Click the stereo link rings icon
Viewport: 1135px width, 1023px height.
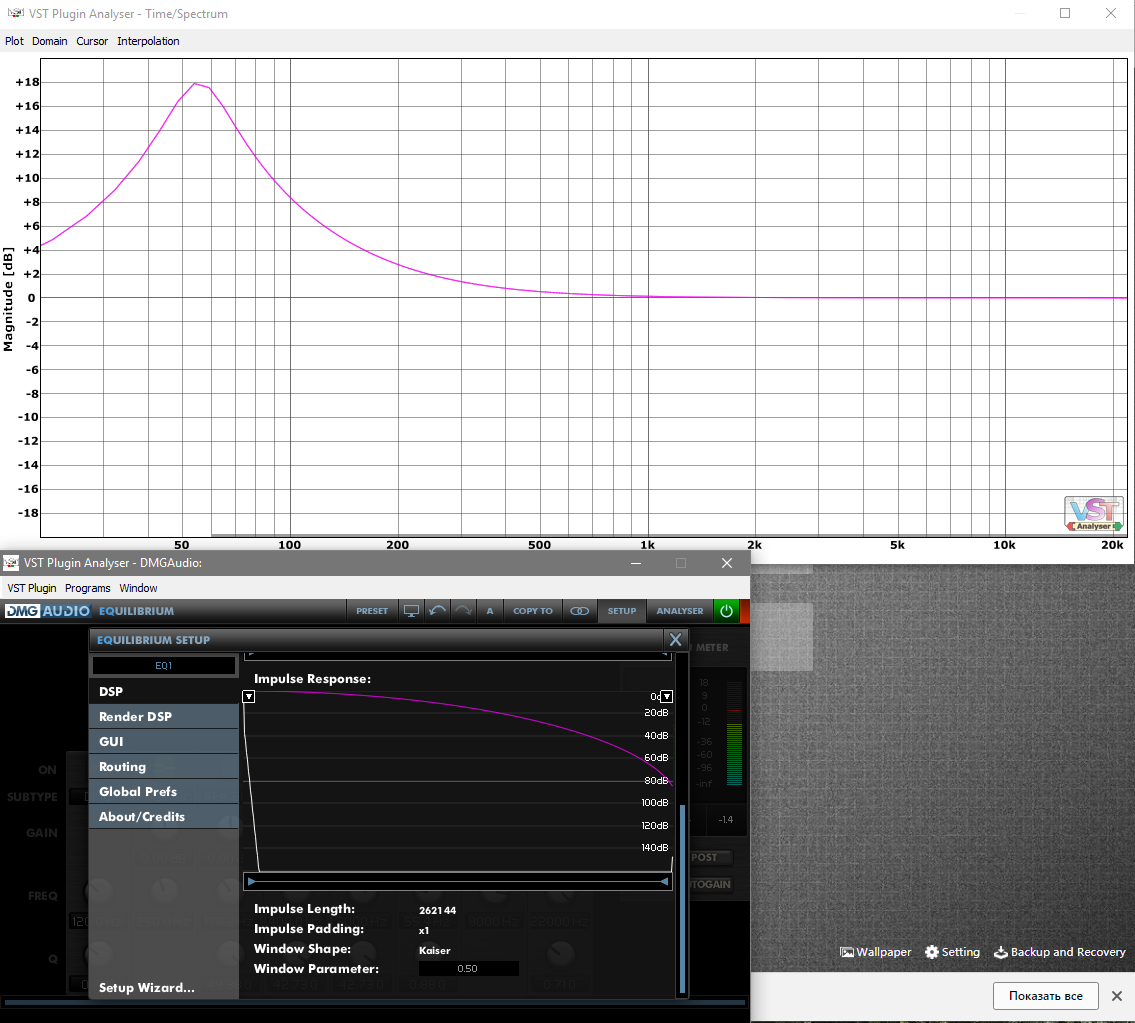click(x=579, y=611)
